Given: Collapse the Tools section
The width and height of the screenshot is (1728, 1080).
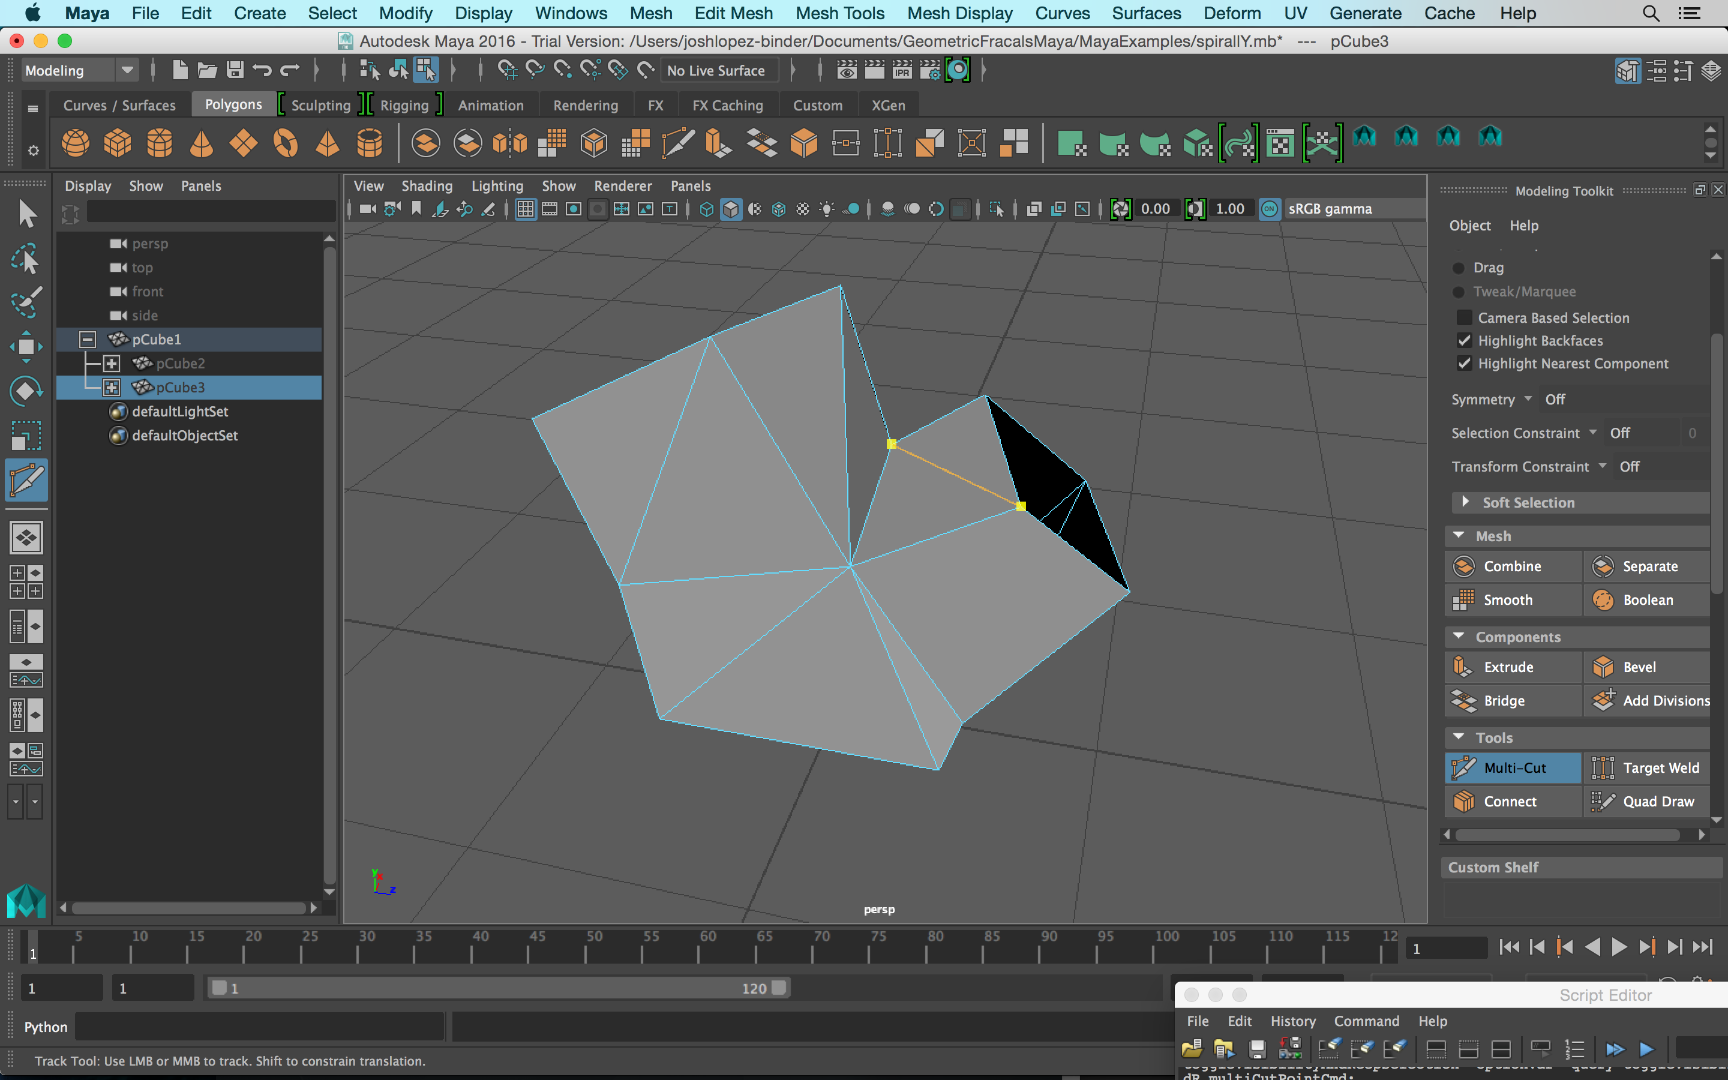Looking at the screenshot, I should click(x=1459, y=737).
